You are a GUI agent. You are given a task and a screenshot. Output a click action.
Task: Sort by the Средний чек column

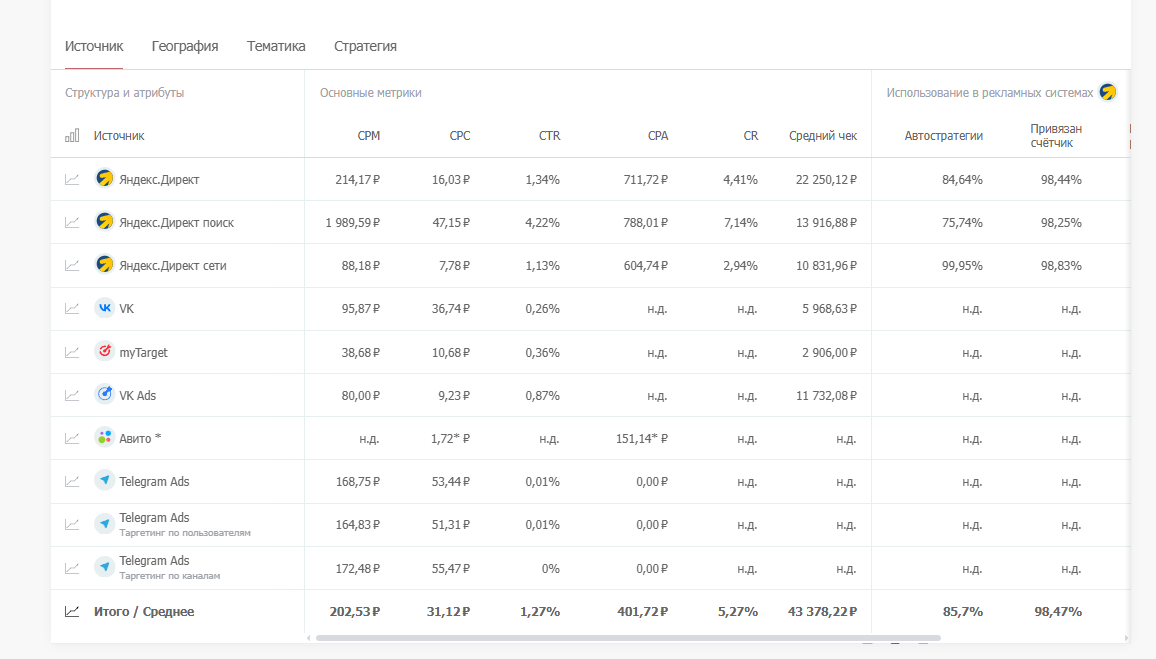coord(822,136)
